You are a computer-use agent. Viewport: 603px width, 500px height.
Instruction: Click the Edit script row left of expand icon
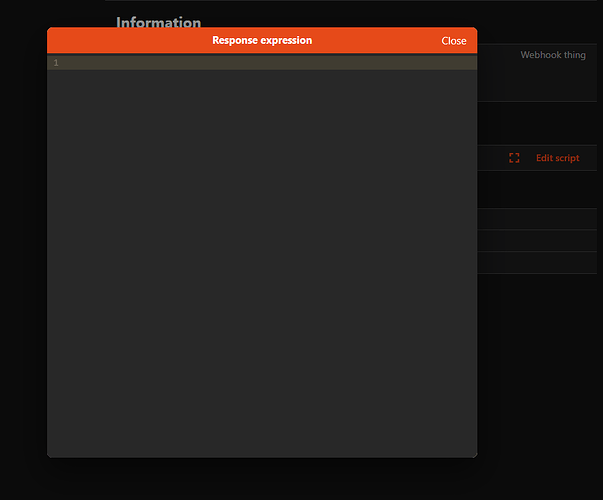(492, 158)
